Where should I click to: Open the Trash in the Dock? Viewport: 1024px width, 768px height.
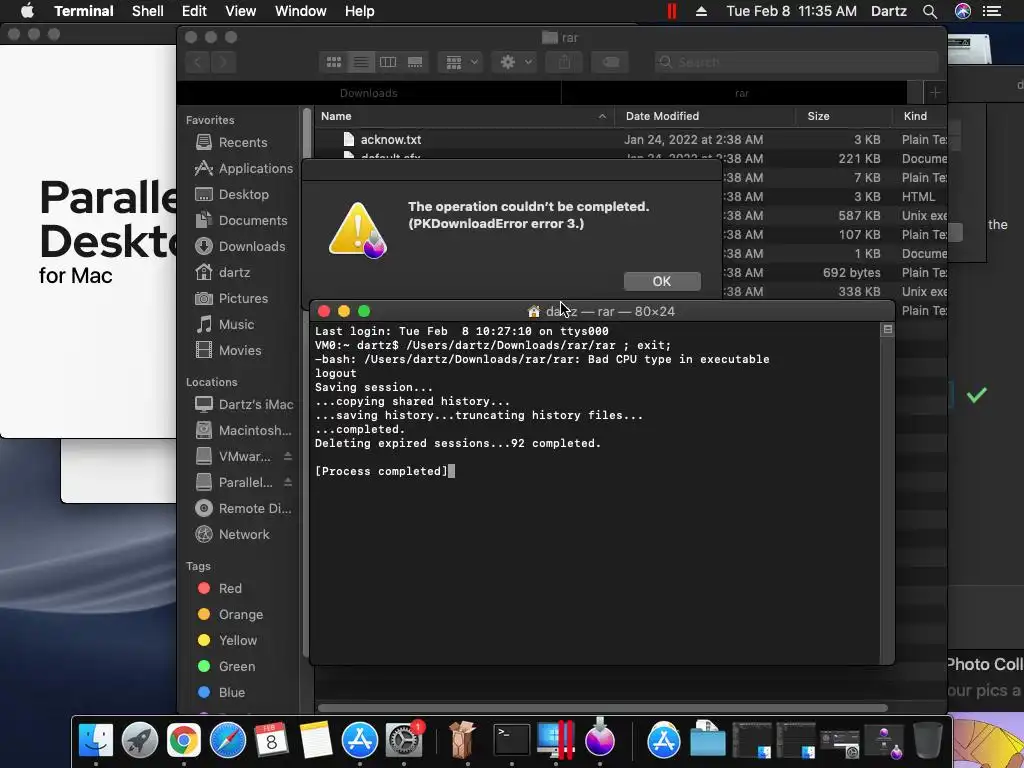point(928,741)
